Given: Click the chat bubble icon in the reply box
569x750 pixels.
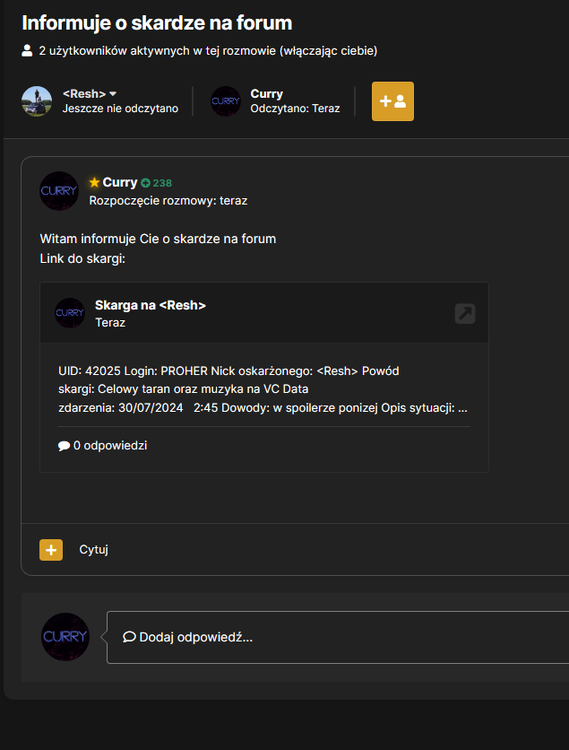Looking at the screenshot, I should [x=129, y=637].
